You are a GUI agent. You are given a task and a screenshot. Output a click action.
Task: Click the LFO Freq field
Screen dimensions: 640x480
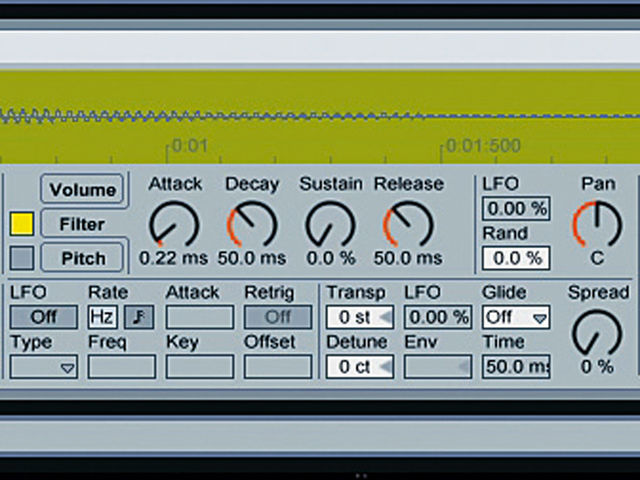click(x=122, y=367)
